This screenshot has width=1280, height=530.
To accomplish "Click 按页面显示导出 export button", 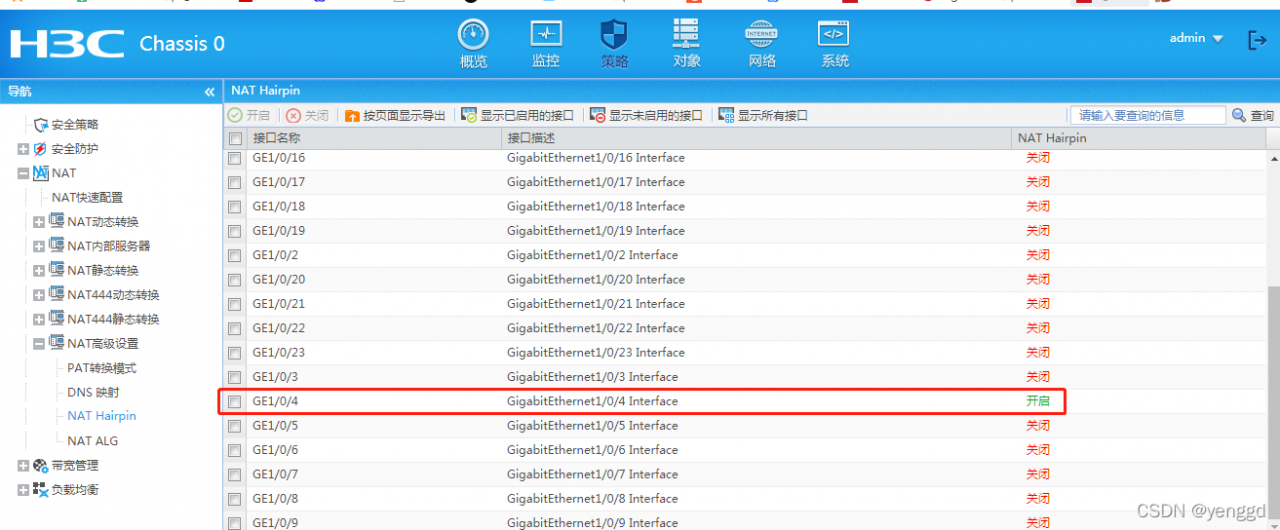I will click(395, 115).
